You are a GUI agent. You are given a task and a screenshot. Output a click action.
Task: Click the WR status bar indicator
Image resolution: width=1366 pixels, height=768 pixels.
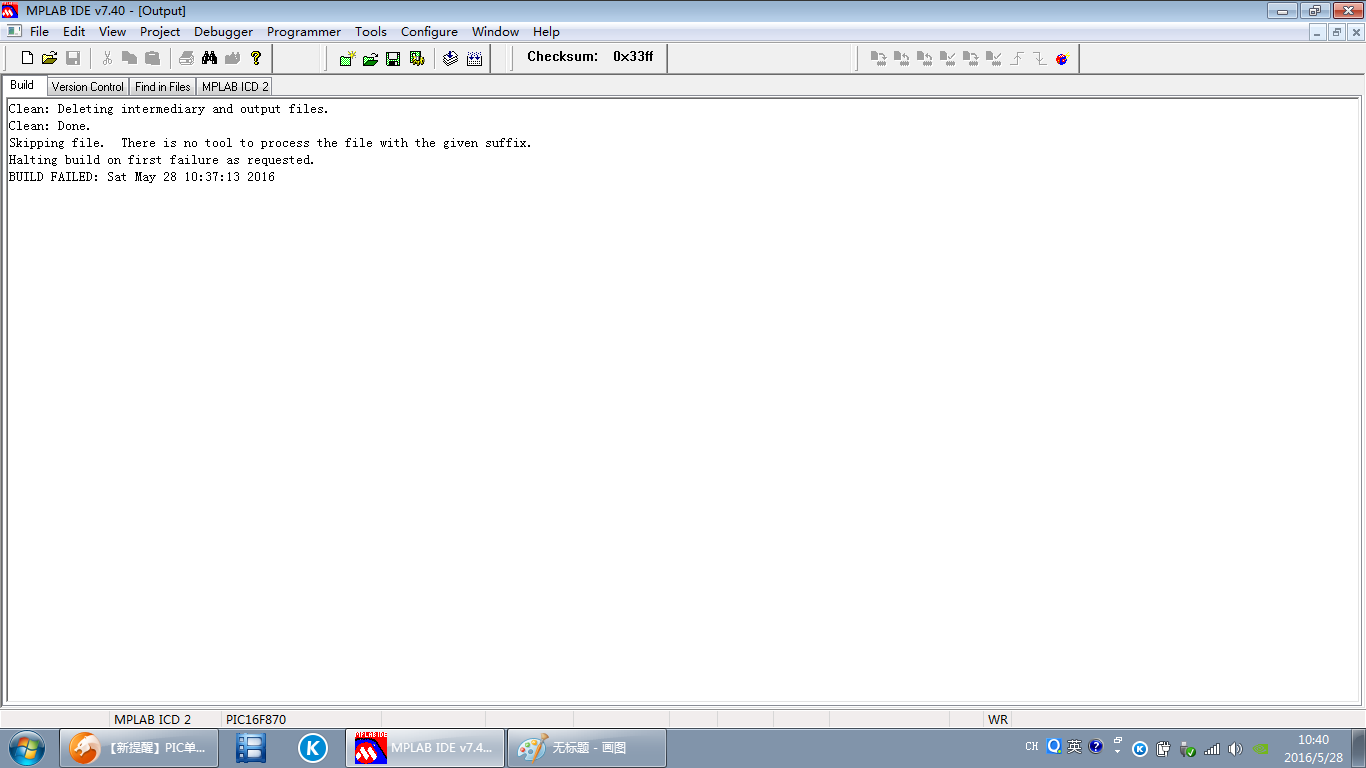click(998, 719)
